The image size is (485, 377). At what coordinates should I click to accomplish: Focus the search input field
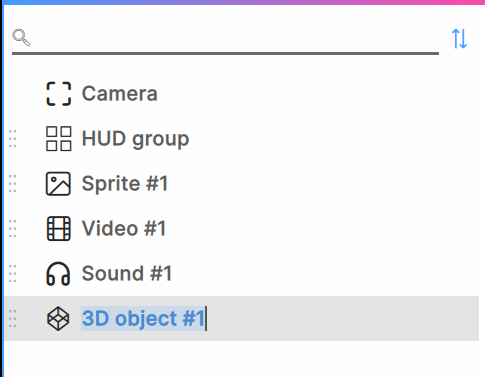[x=225, y=37]
